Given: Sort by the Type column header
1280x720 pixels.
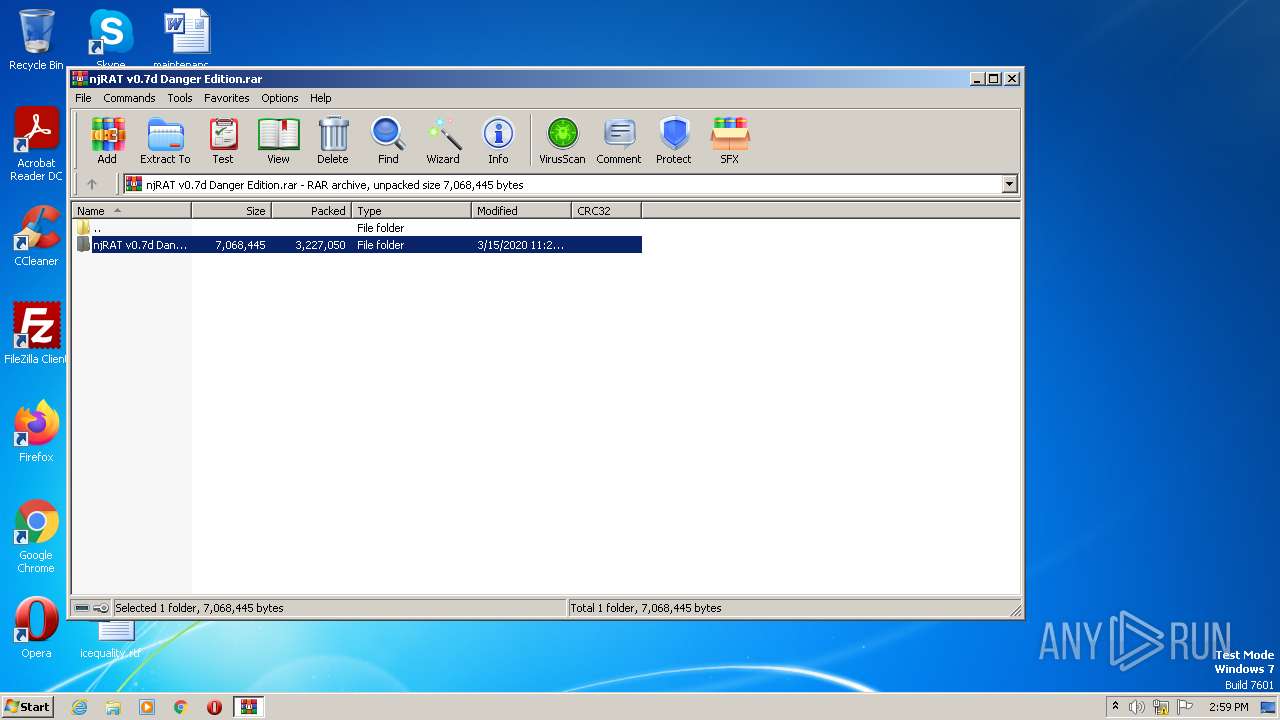Looking at the screenshot, I should pyautogui.click(x=411, y=211).
